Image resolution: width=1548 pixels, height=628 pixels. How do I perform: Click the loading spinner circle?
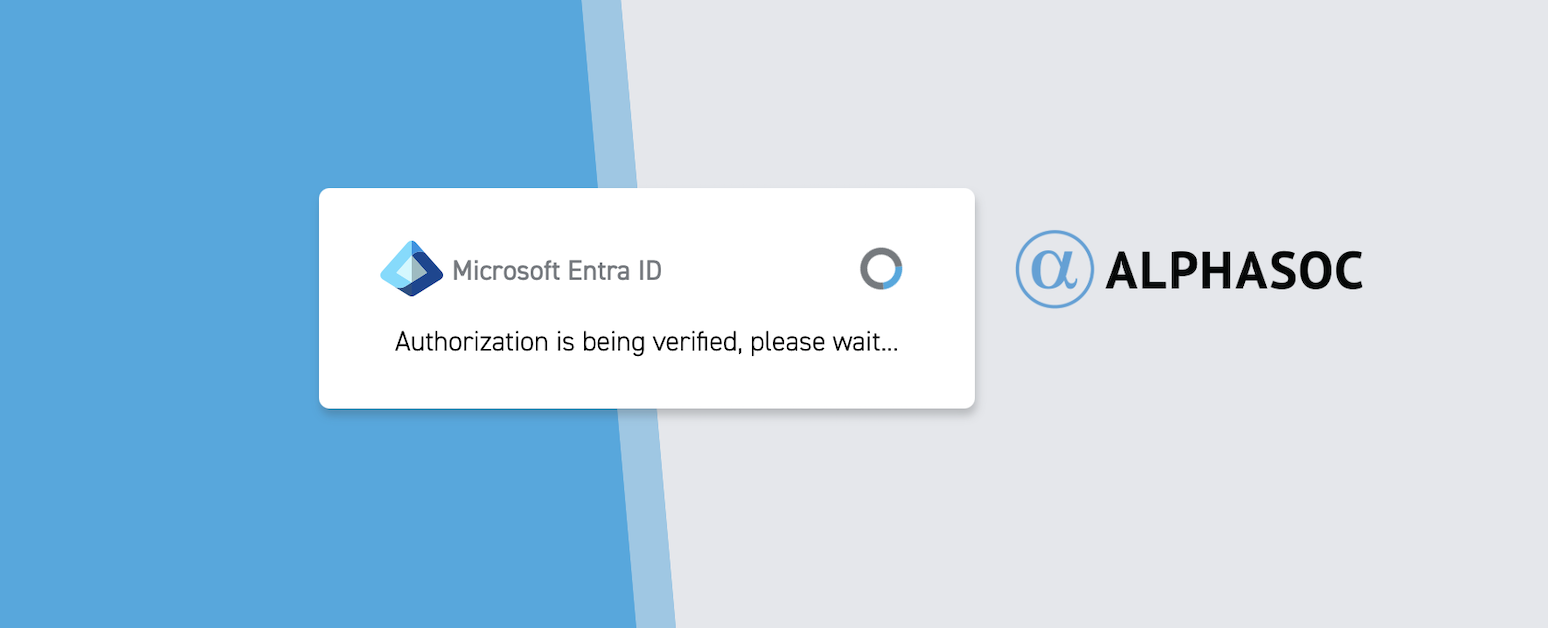(881, 269)
